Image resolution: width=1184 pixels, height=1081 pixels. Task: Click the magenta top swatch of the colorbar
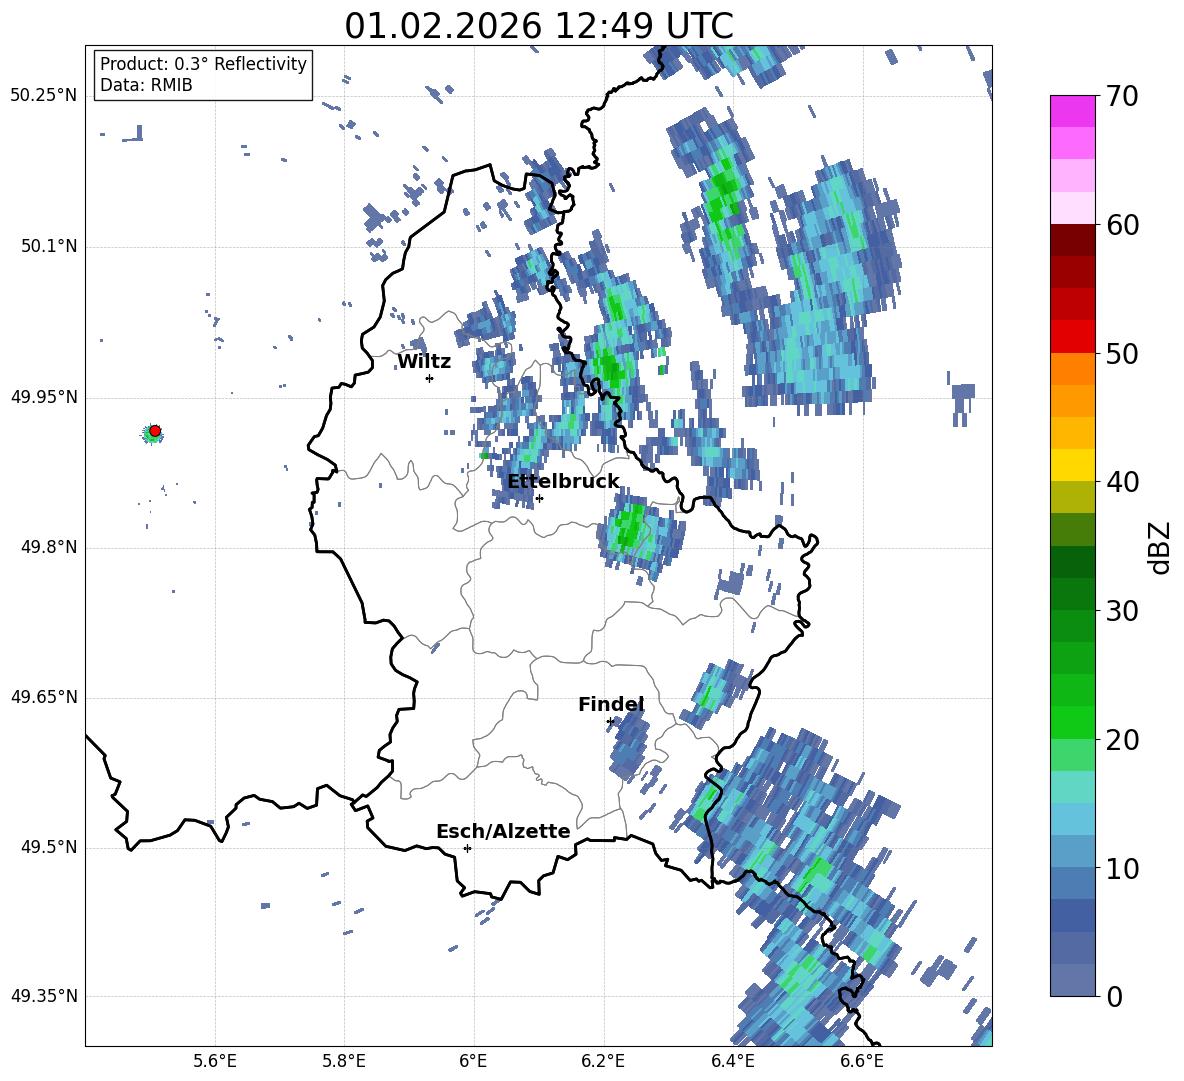1073,111
